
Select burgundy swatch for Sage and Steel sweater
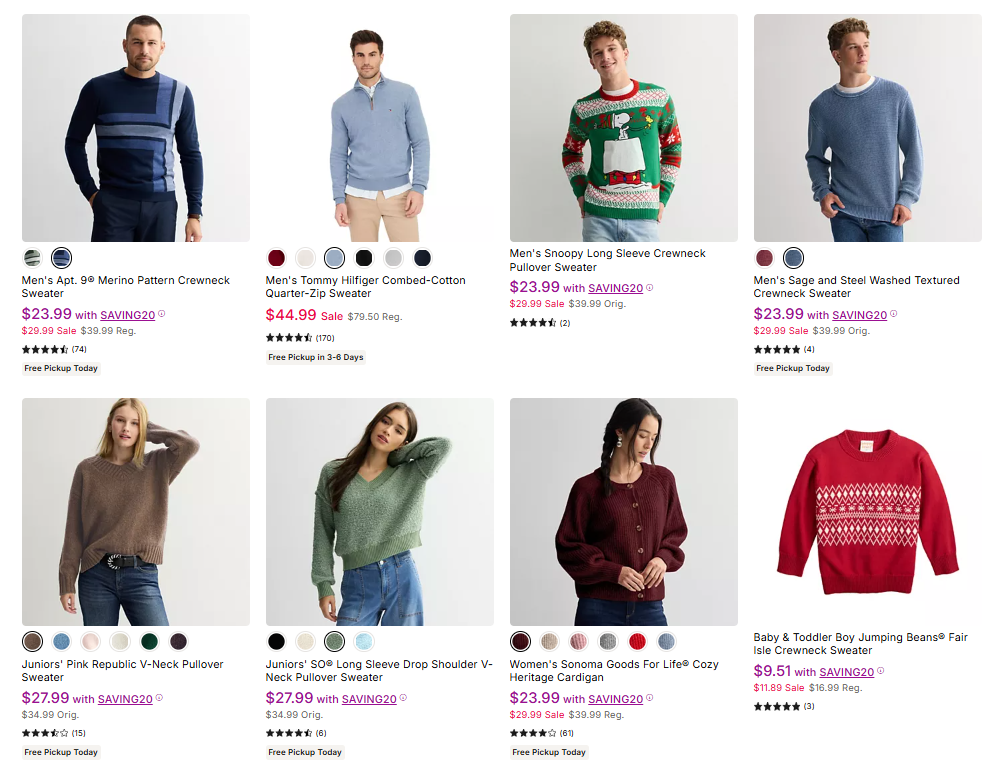pos(765,258)
